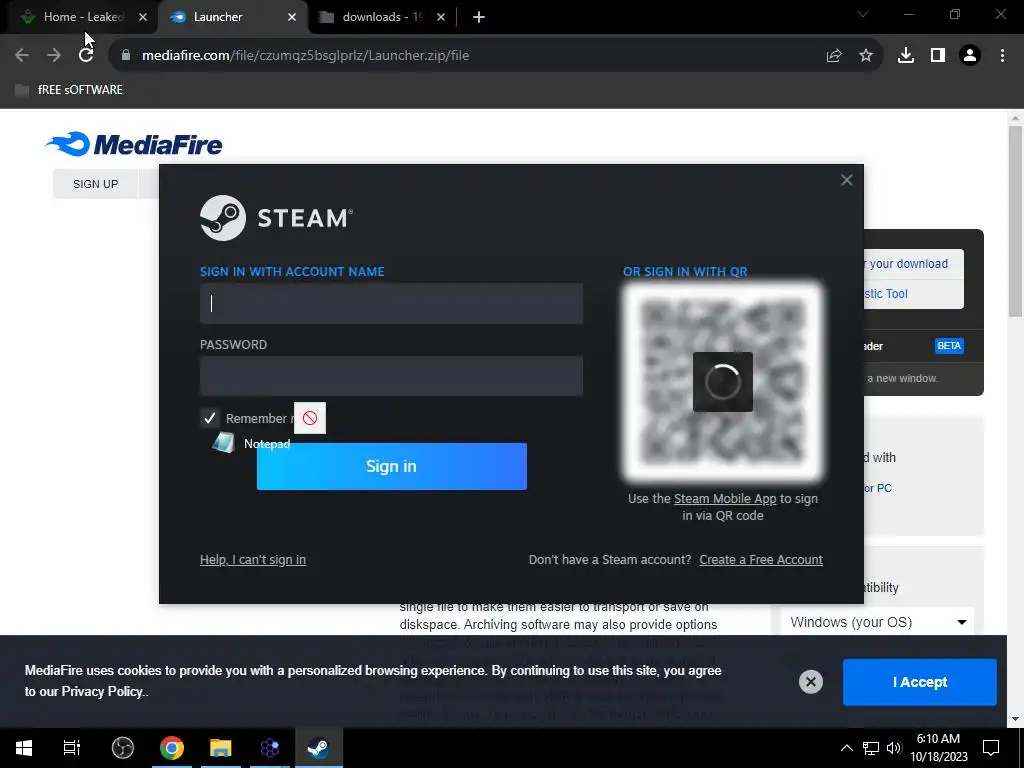Click Help, I can't sign in link
The height and width of the screenshot is (768, 1024).
[253, 560]
